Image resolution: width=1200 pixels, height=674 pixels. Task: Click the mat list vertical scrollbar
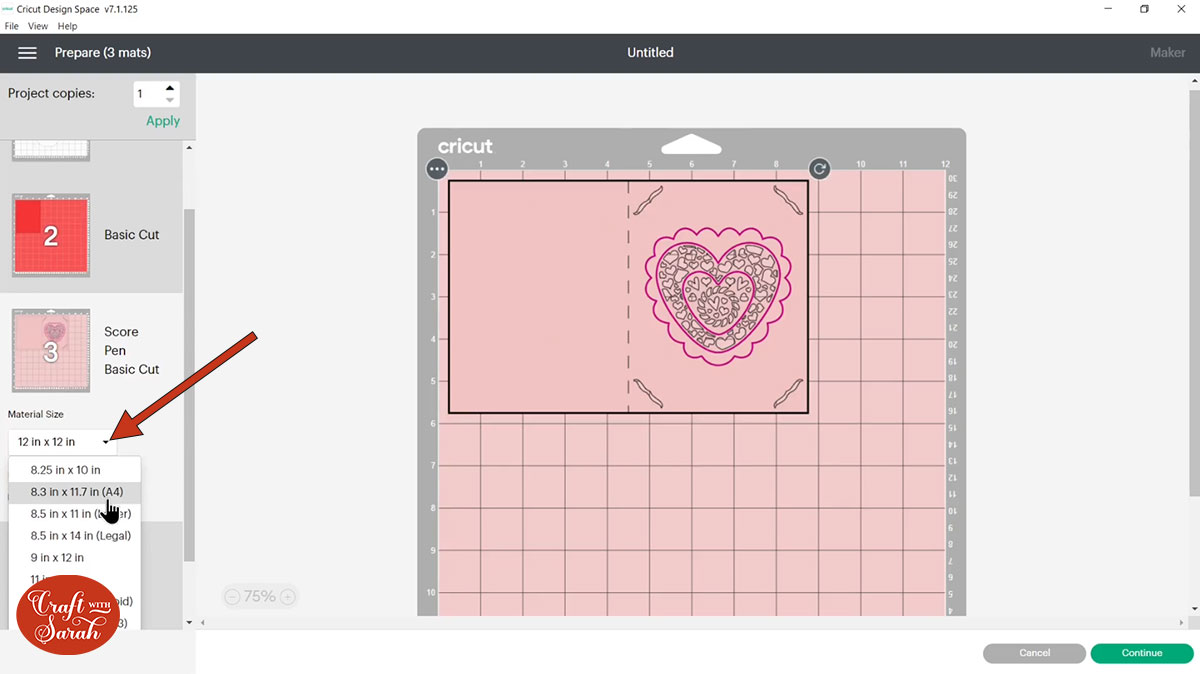[190, 385]
